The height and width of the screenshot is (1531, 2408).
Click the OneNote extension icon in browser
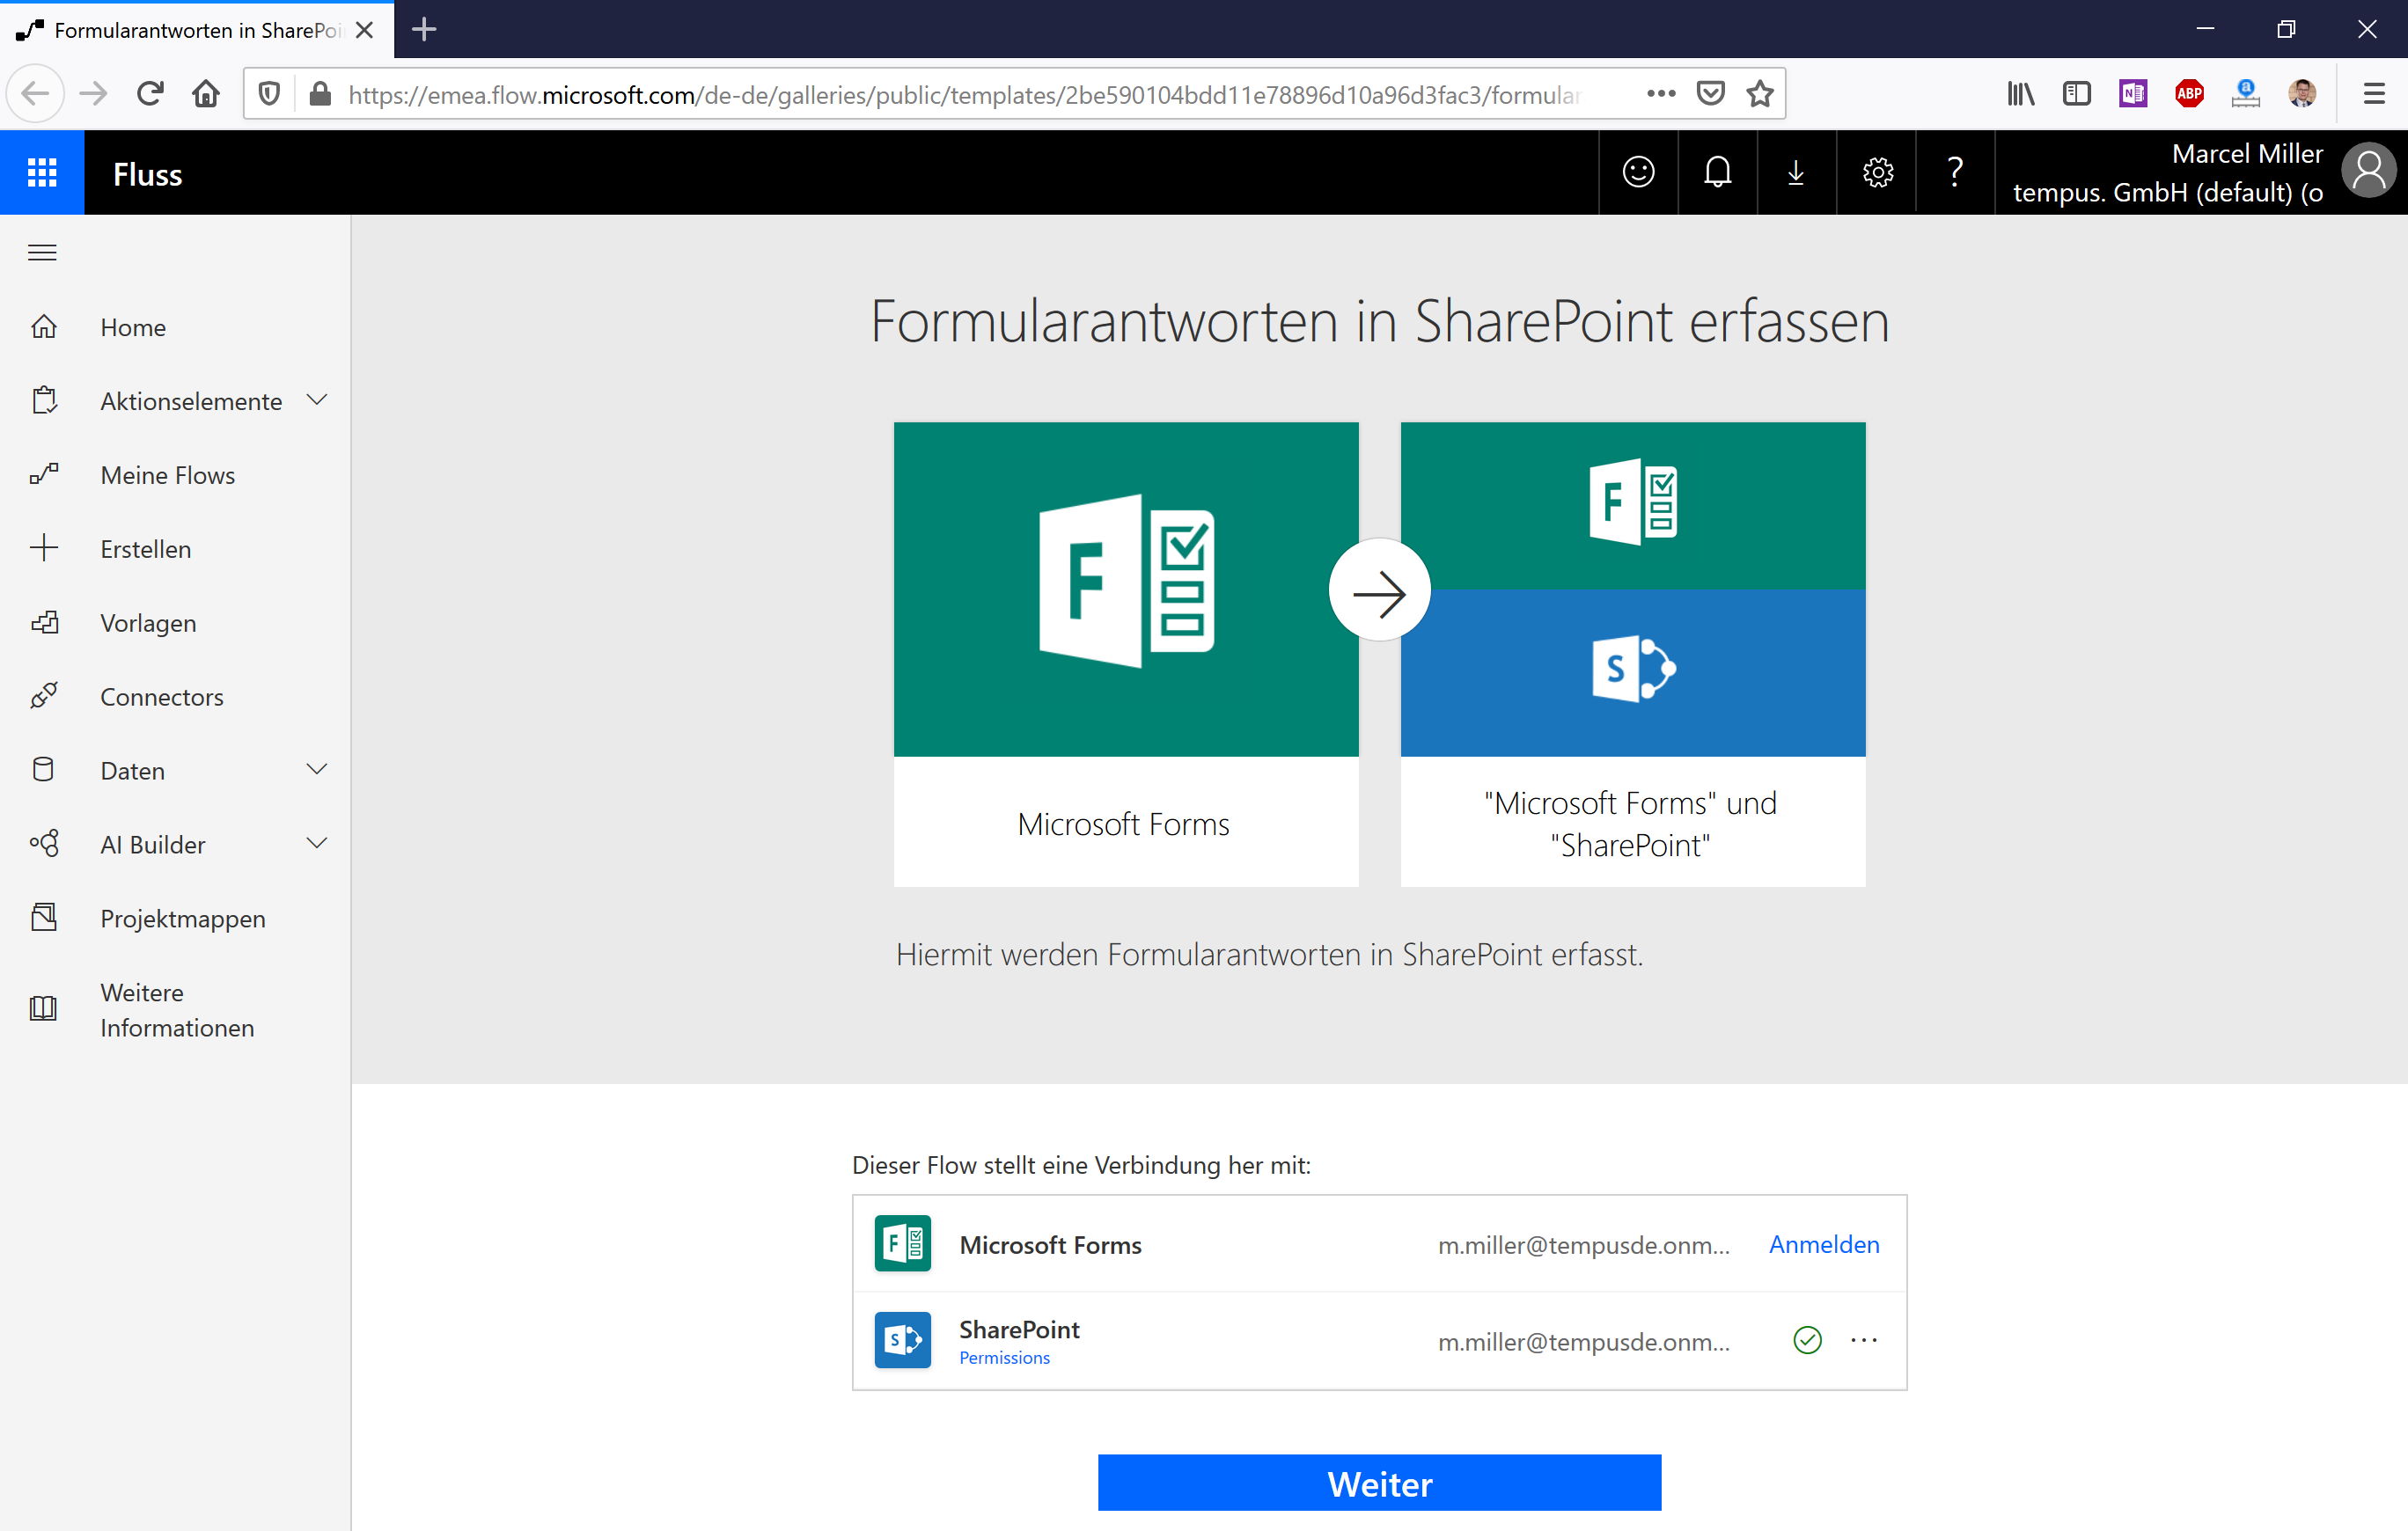point(2132,94)
